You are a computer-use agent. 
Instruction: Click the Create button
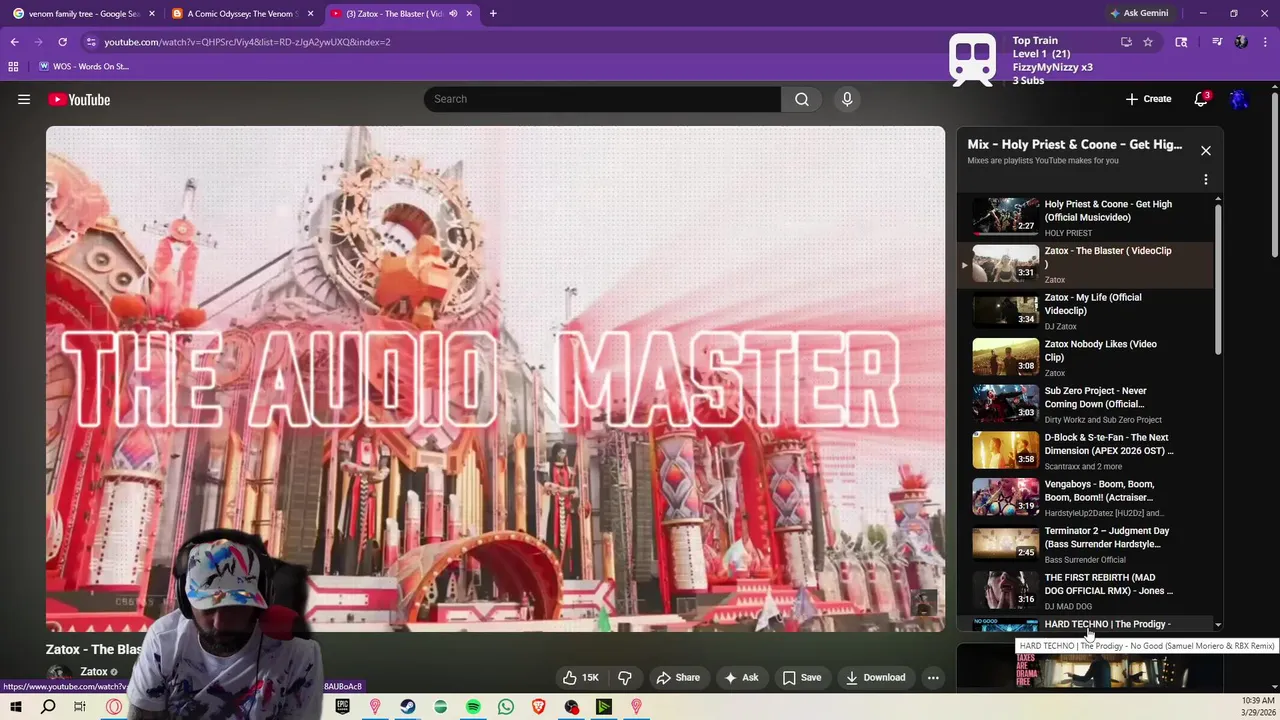(1148, 99)
